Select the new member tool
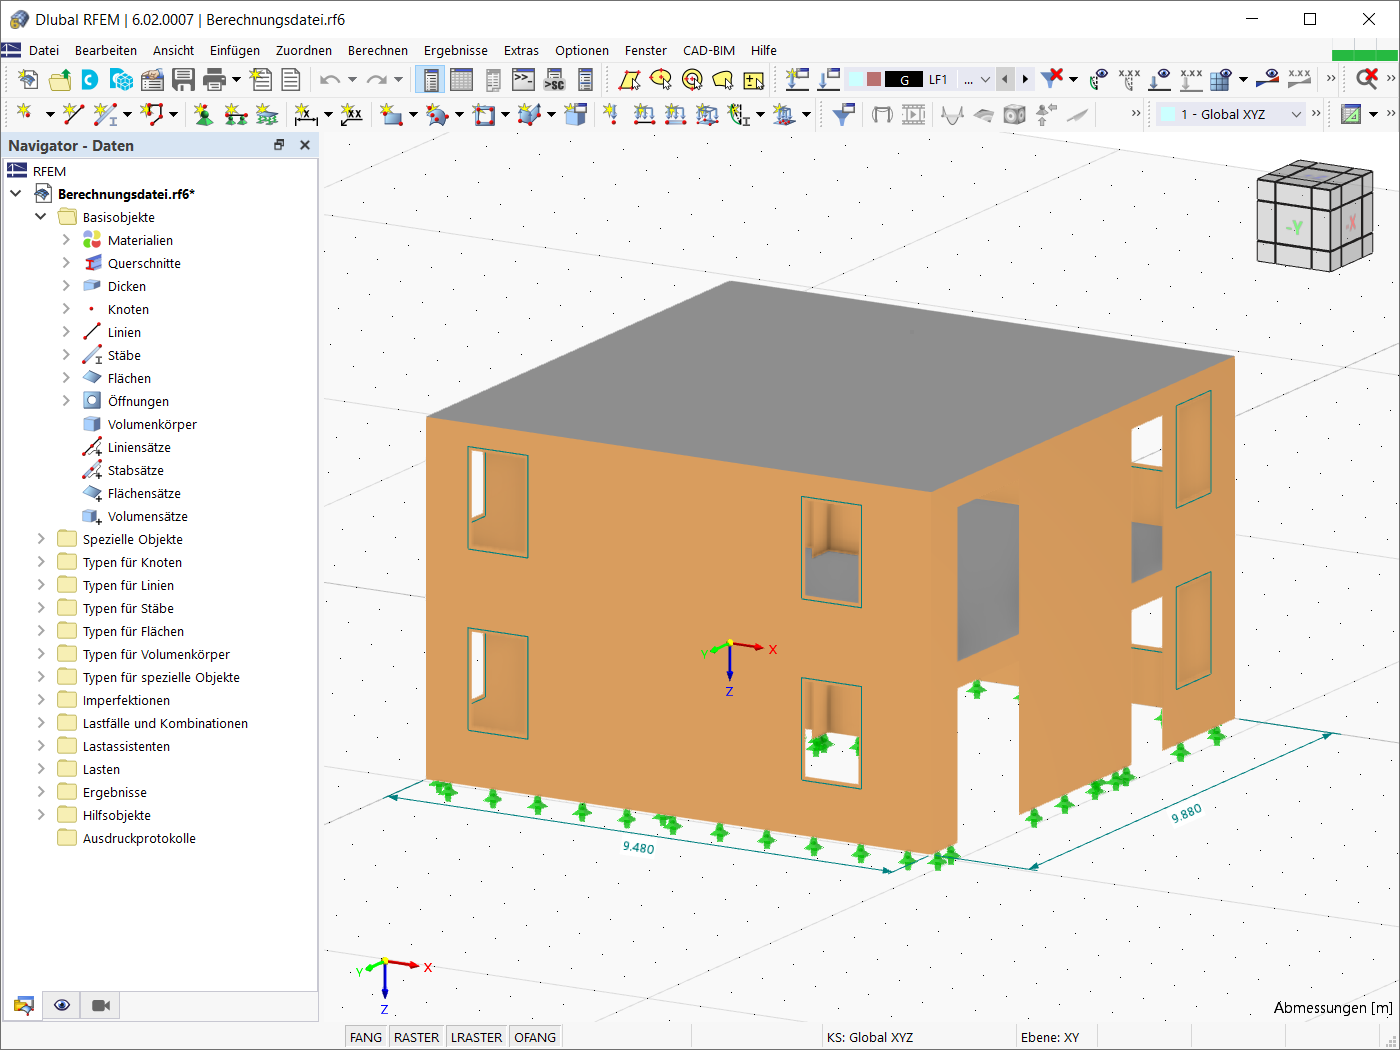The image size is (1400, 1050). [x=105, y=114]
